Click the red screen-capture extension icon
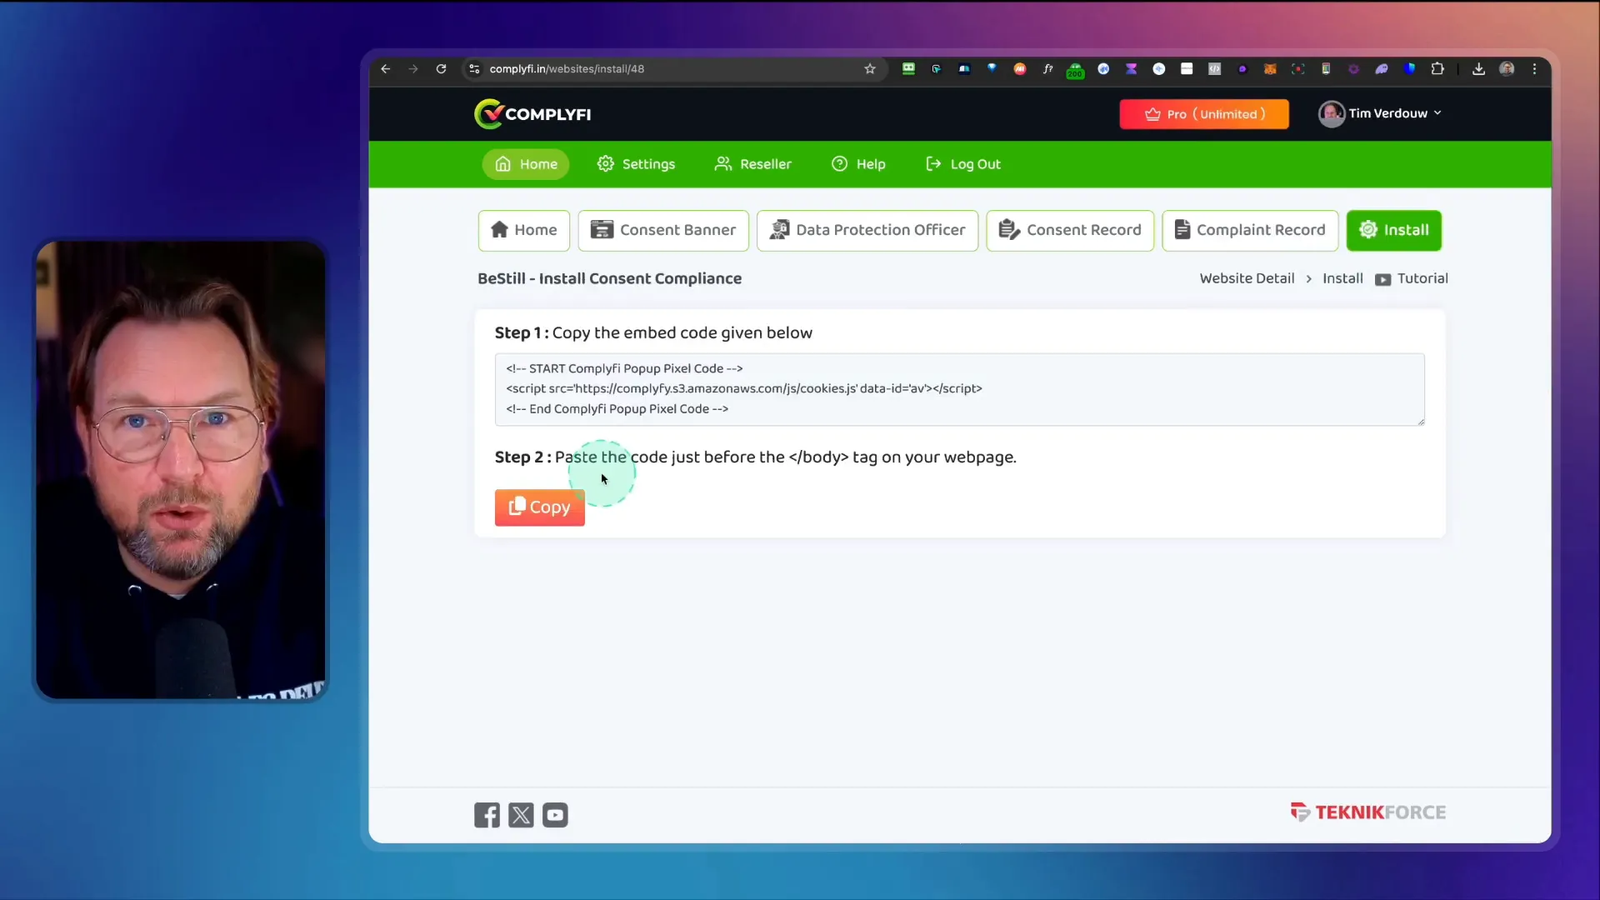This screenshot has height=900, width=1600. 1298,69
